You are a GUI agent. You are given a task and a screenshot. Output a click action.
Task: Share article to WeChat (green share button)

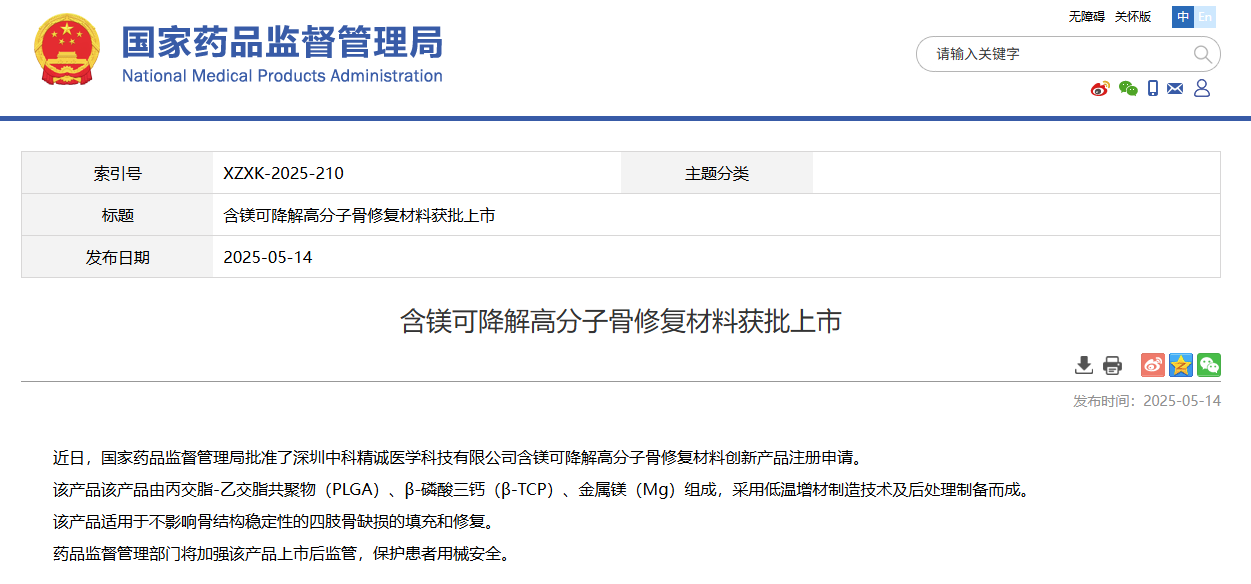(1209, 365)
